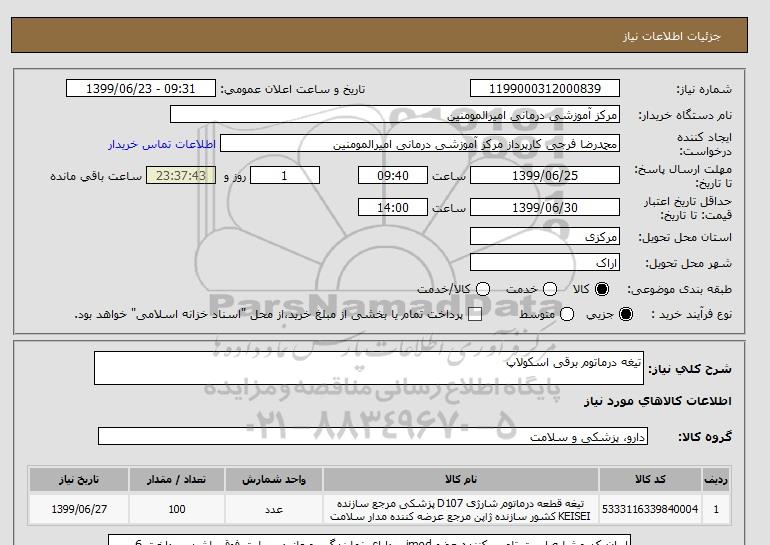Click the جزئیات اطلاعات نیاز header title
This screenshot has height=545, width=770.
coord(671,36)
